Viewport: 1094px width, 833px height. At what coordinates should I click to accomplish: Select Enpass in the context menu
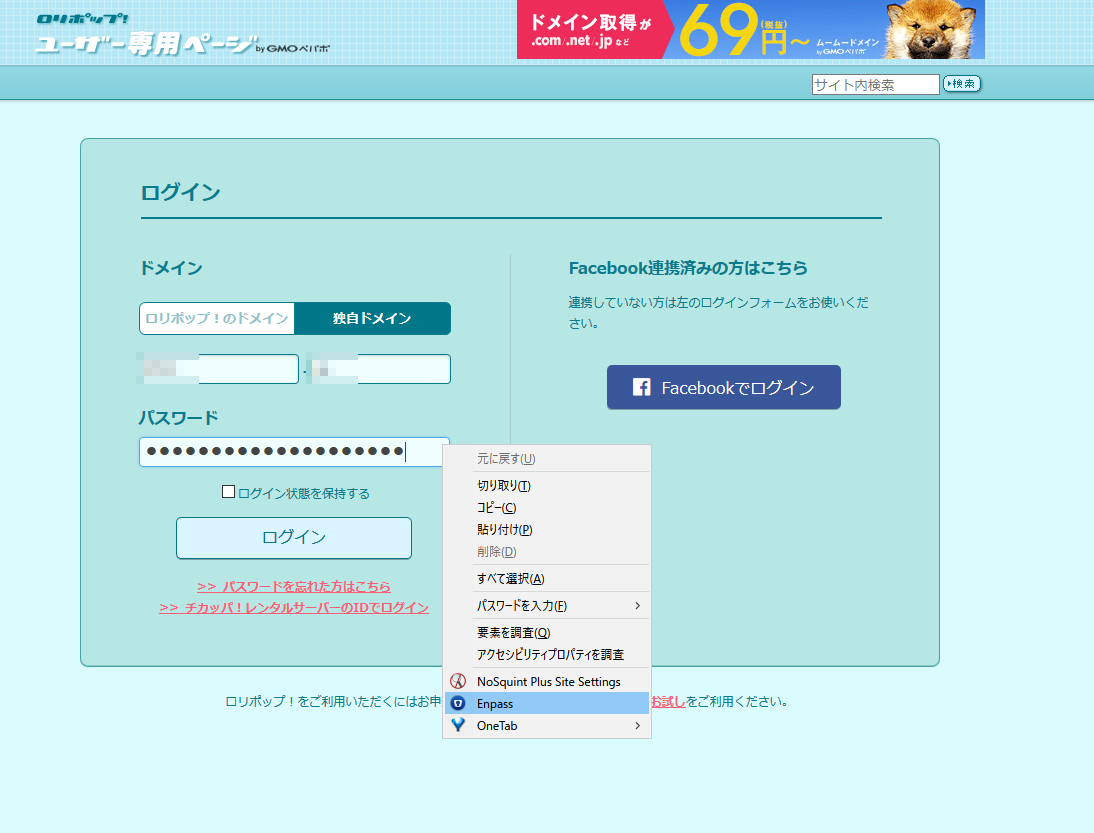point(547,703)
